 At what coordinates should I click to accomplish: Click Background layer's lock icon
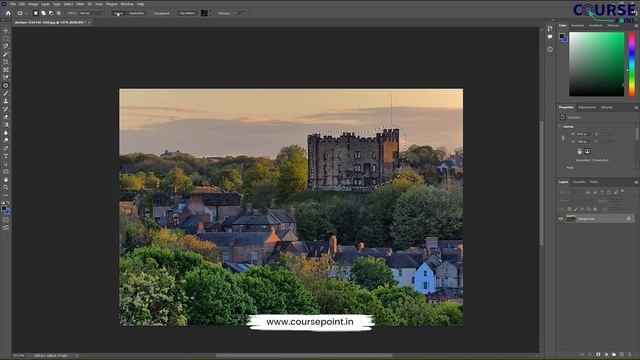(629, 219)
